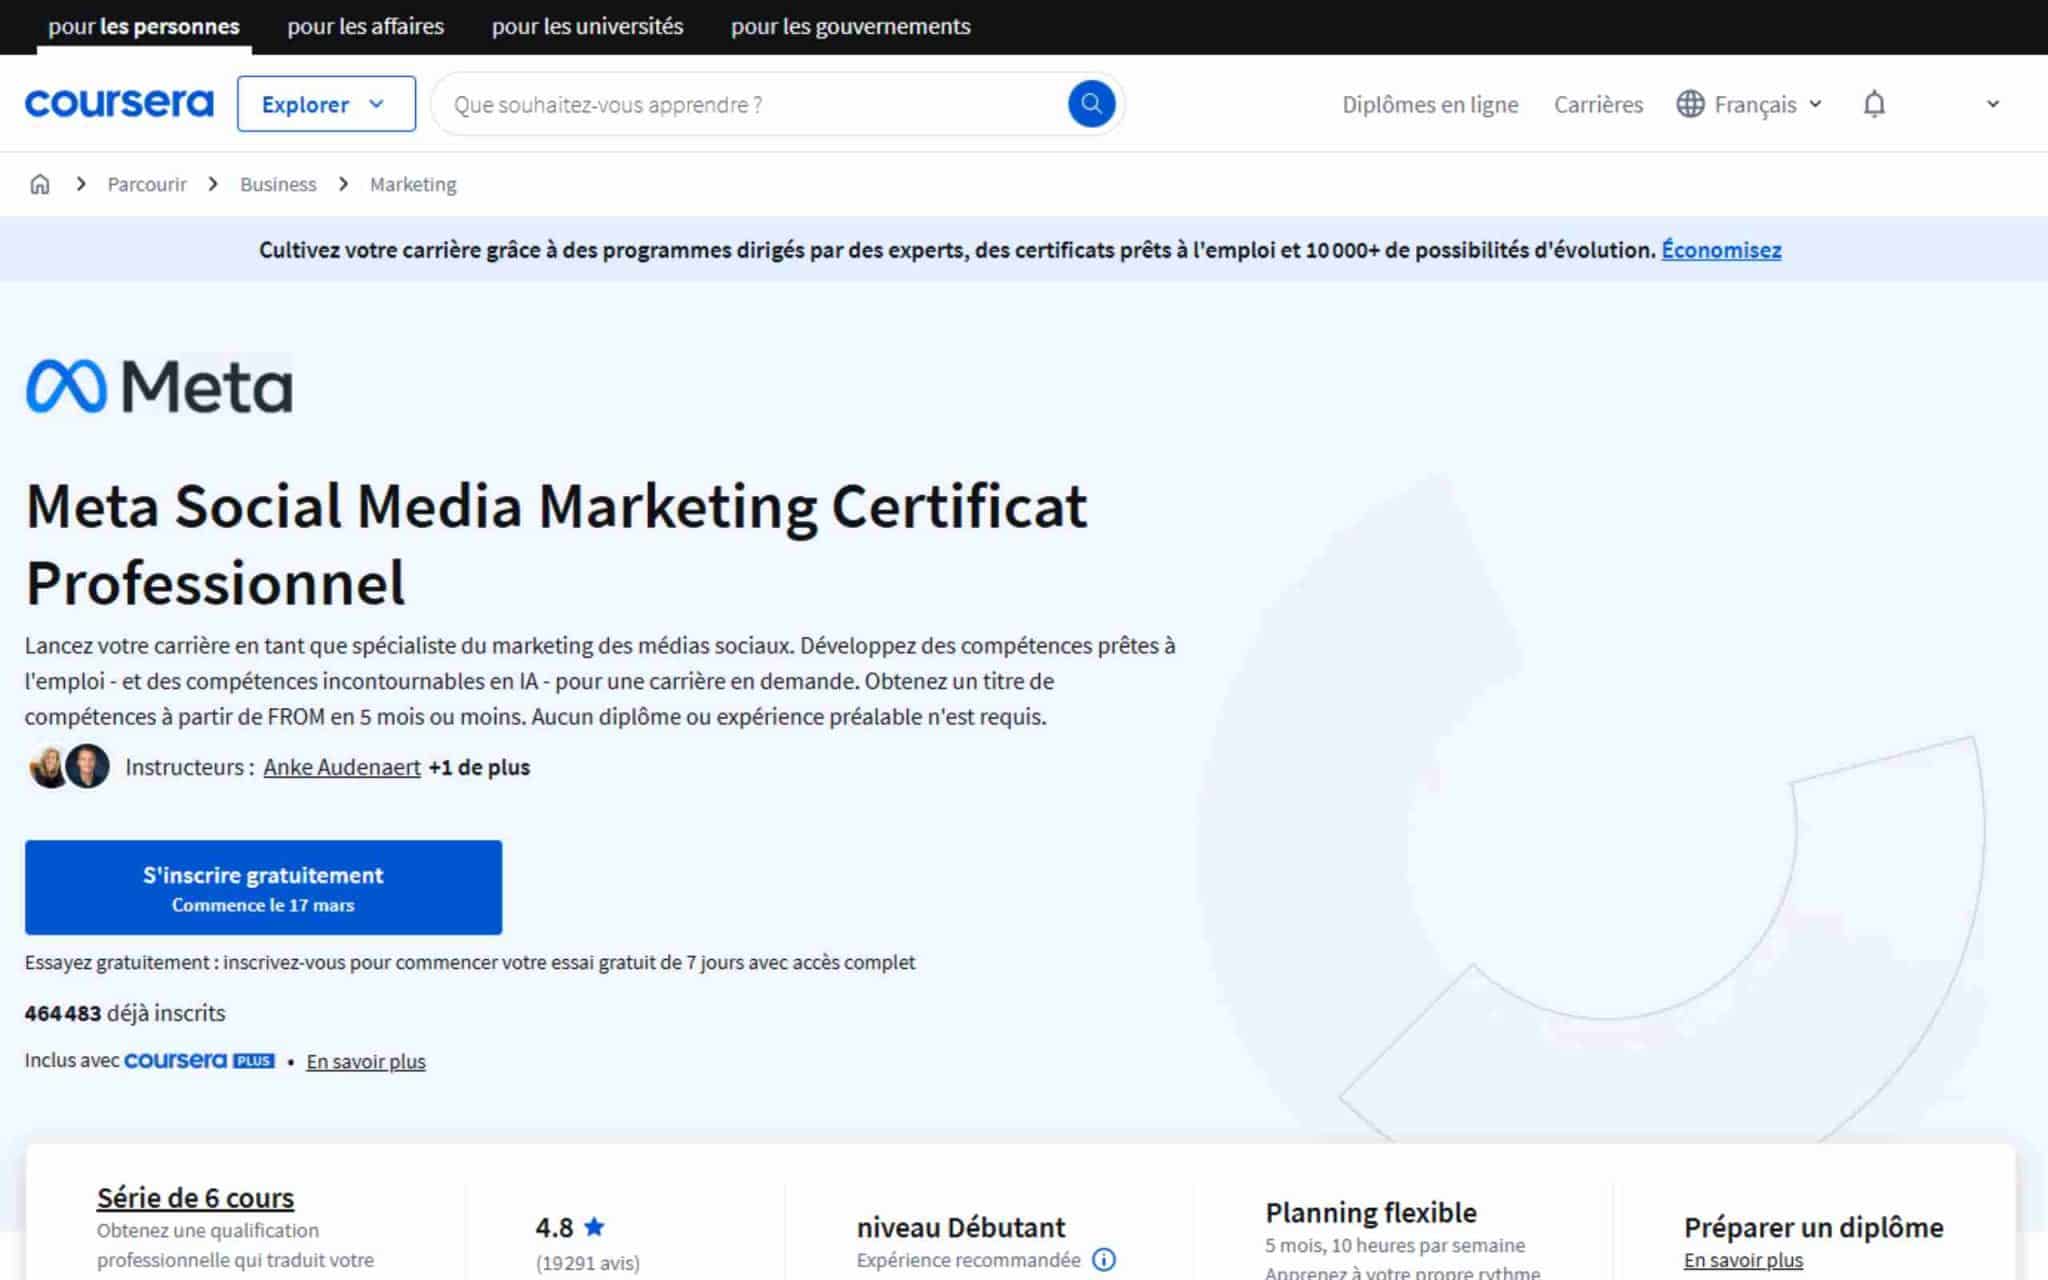Viewport: 2048px width, 1280px height.
Task: Click the Planning flexible heading
Action: click(1371, 1212)
